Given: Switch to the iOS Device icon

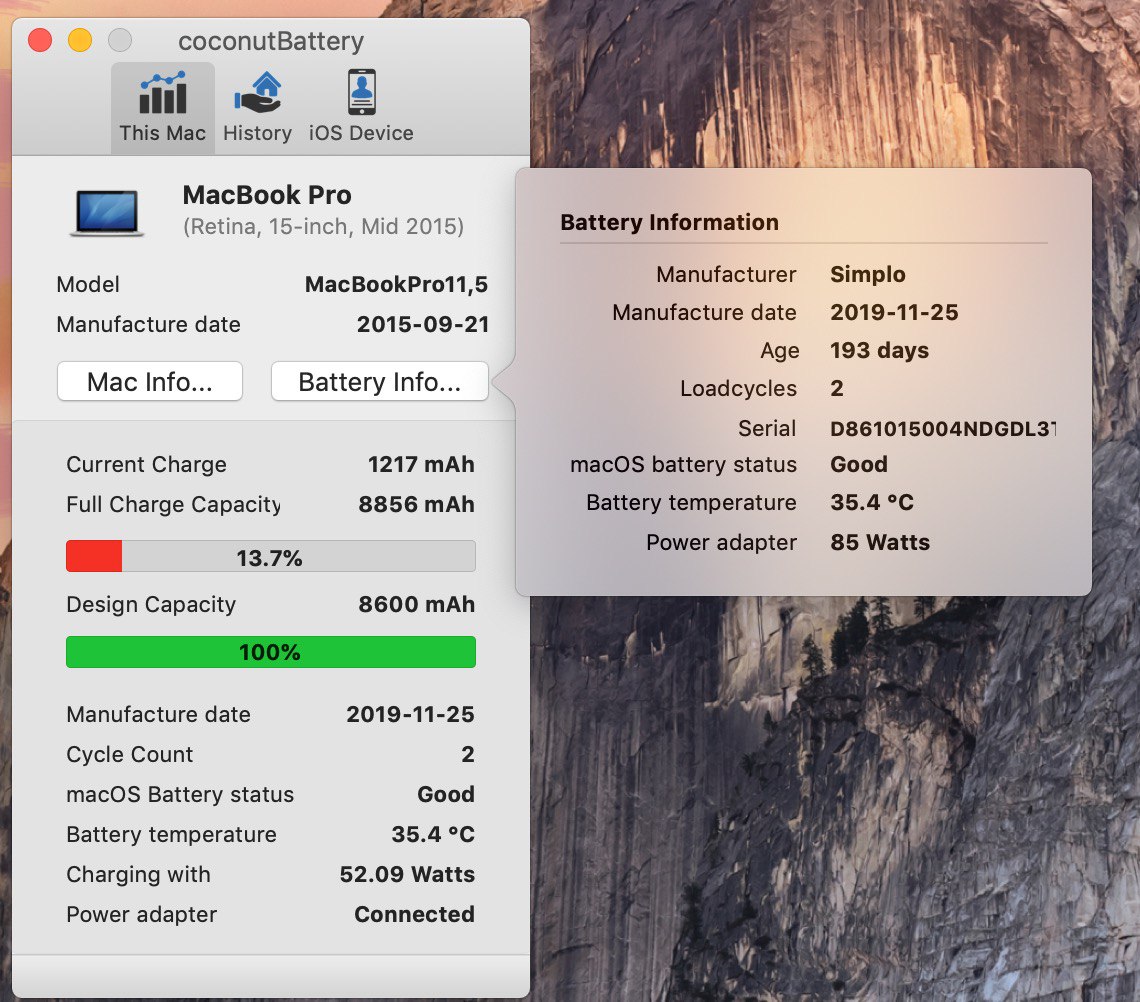Looking at the screenshot, I should (361, 92).
